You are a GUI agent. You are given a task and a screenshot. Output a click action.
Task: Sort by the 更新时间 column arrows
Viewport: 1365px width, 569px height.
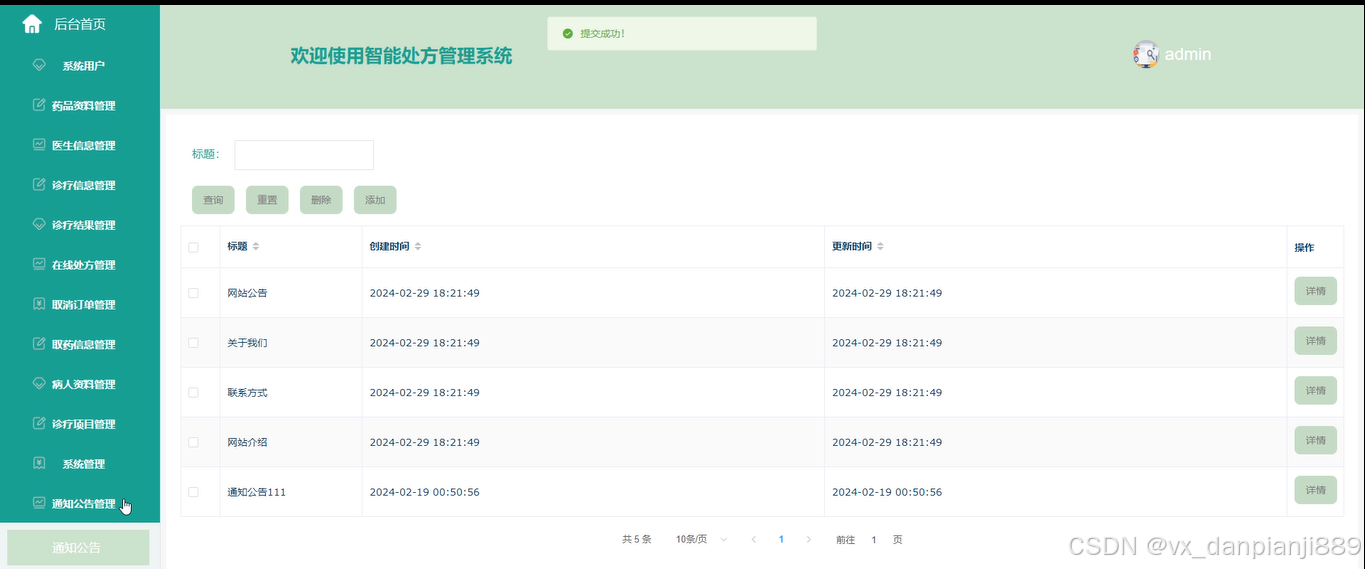click(x=880, y=247)
